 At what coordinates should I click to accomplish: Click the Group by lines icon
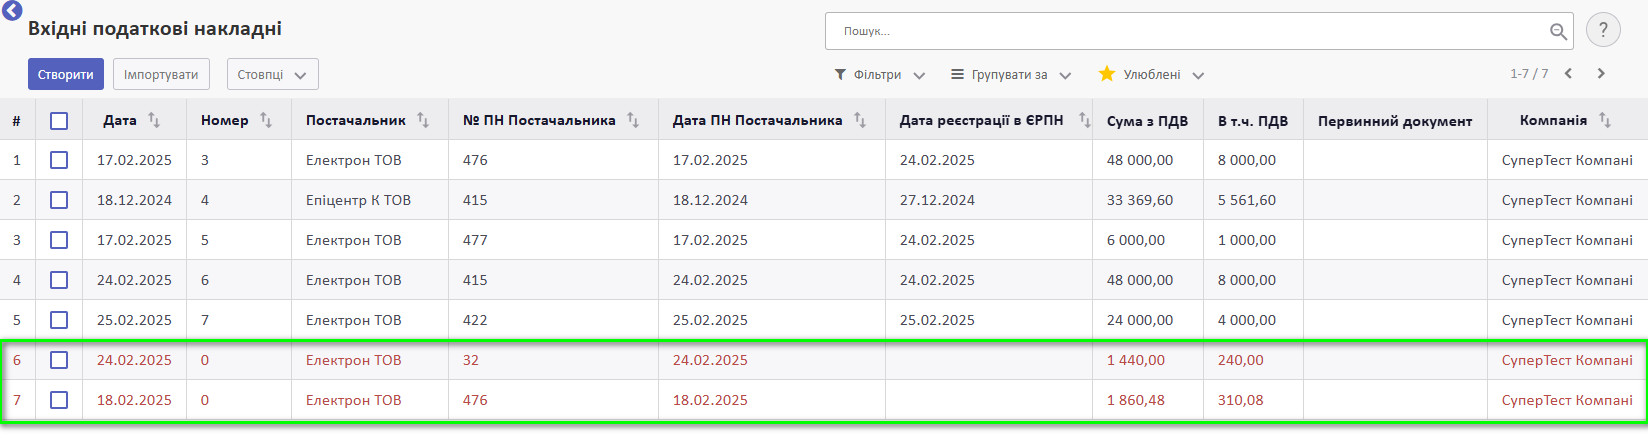tap(957, 74)
